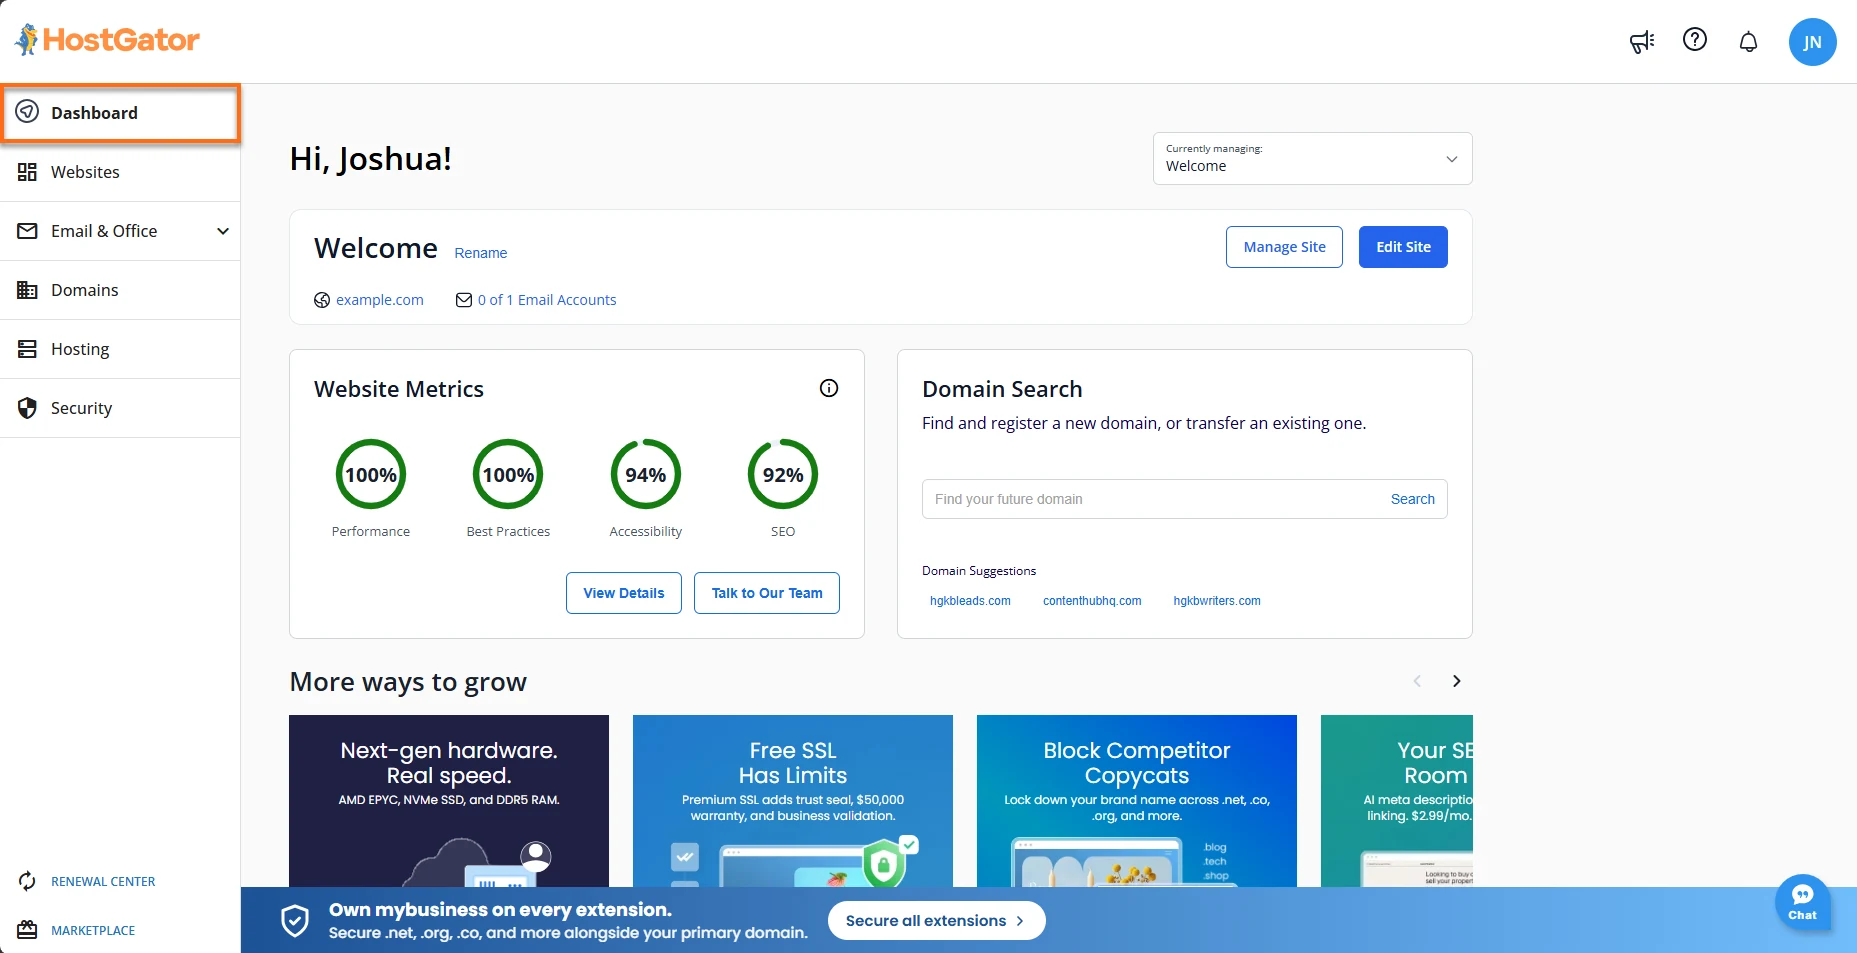Open the Next-gen hardware promo card
The height and width of the screenshot is (953, 1857).
[449, 801]
